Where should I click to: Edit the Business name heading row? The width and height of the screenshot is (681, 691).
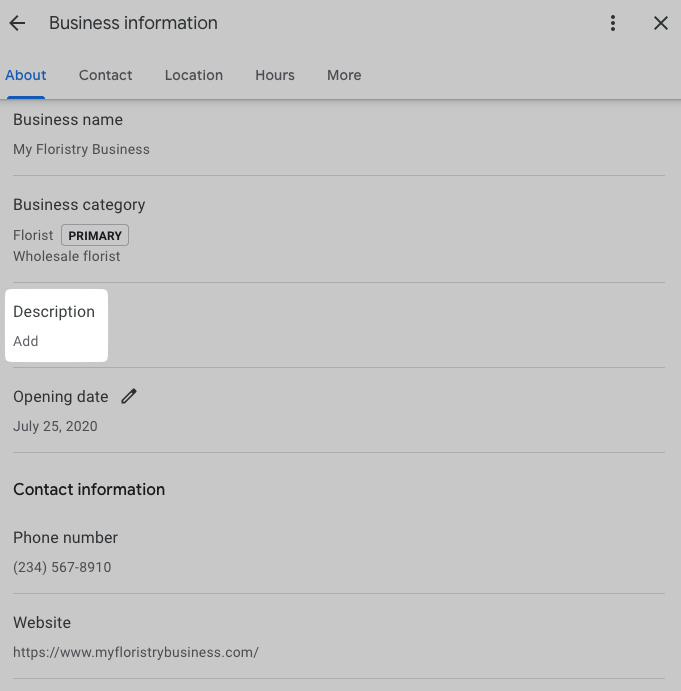click(68, 120)
